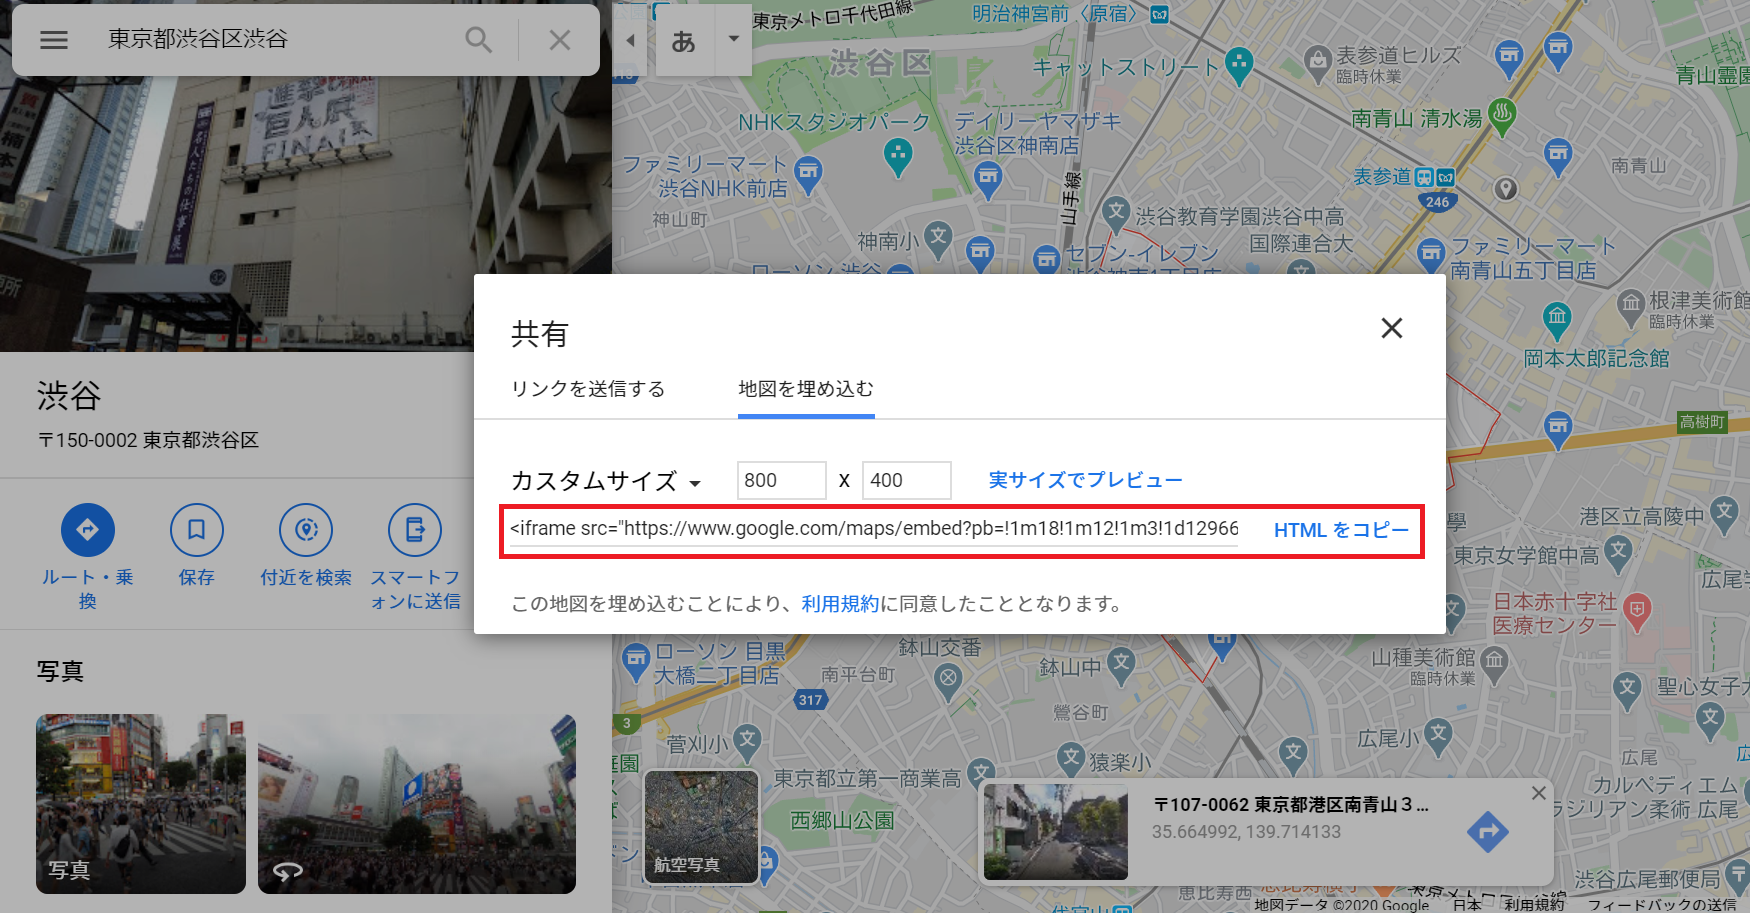Click the 聖心女子大 school pin
Screen dimensions: 1750x913
pyautogui.click(x=1628, y=687)
